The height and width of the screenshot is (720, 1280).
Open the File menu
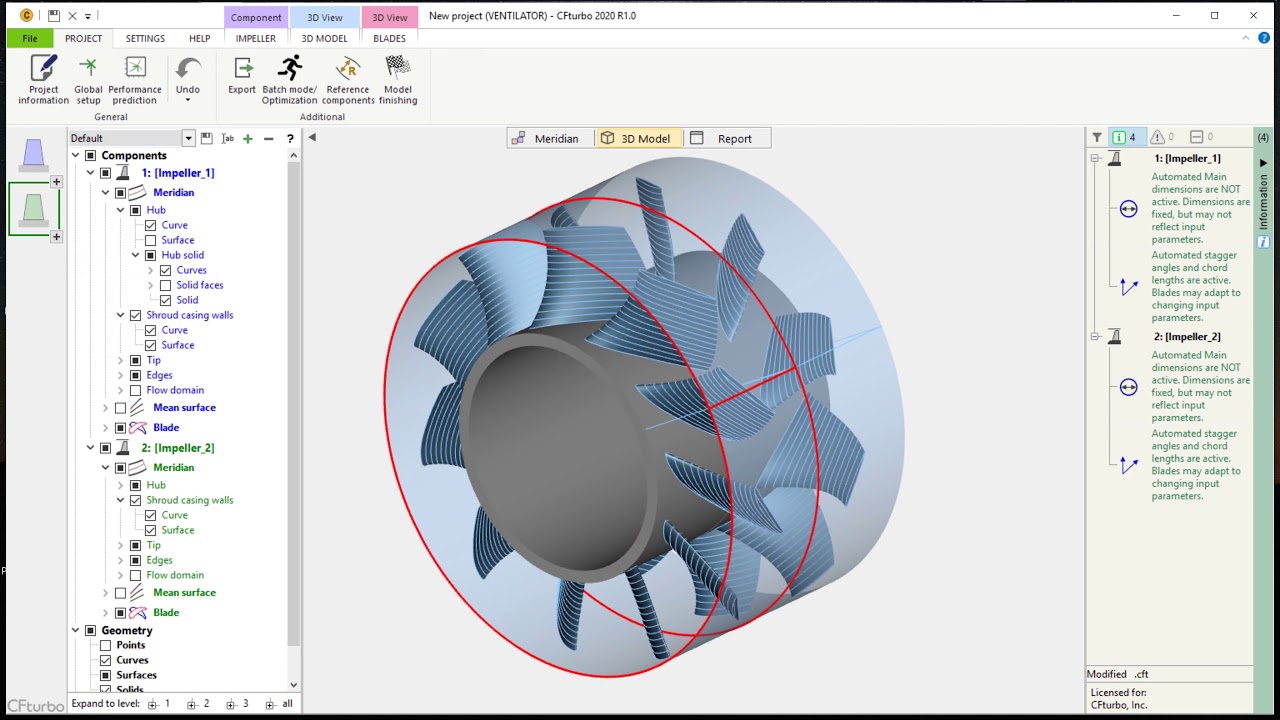[30, 38]
